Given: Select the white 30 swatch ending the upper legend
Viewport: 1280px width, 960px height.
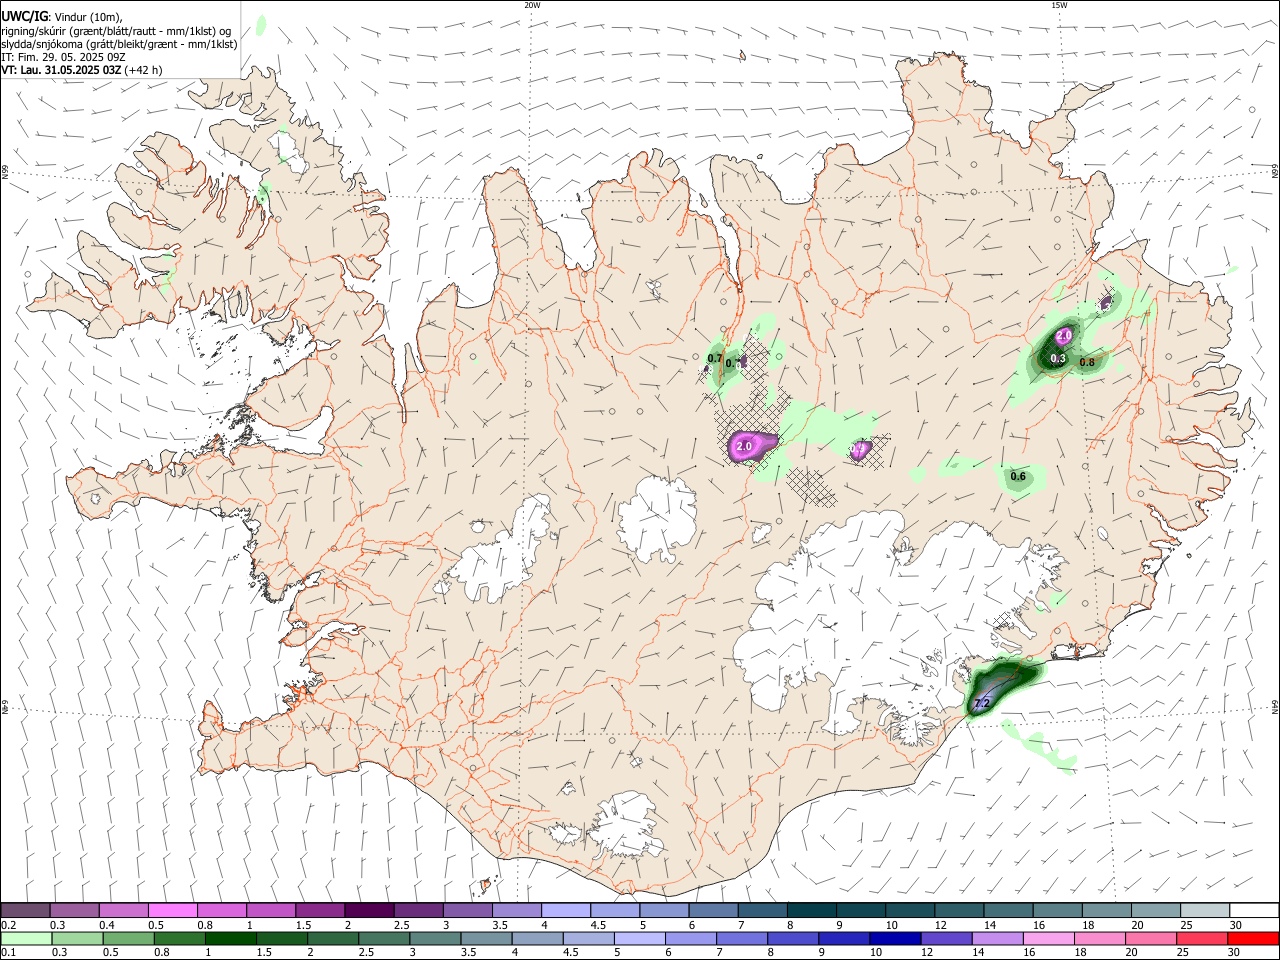Looking at the screenshot, I should [1254, 911].
